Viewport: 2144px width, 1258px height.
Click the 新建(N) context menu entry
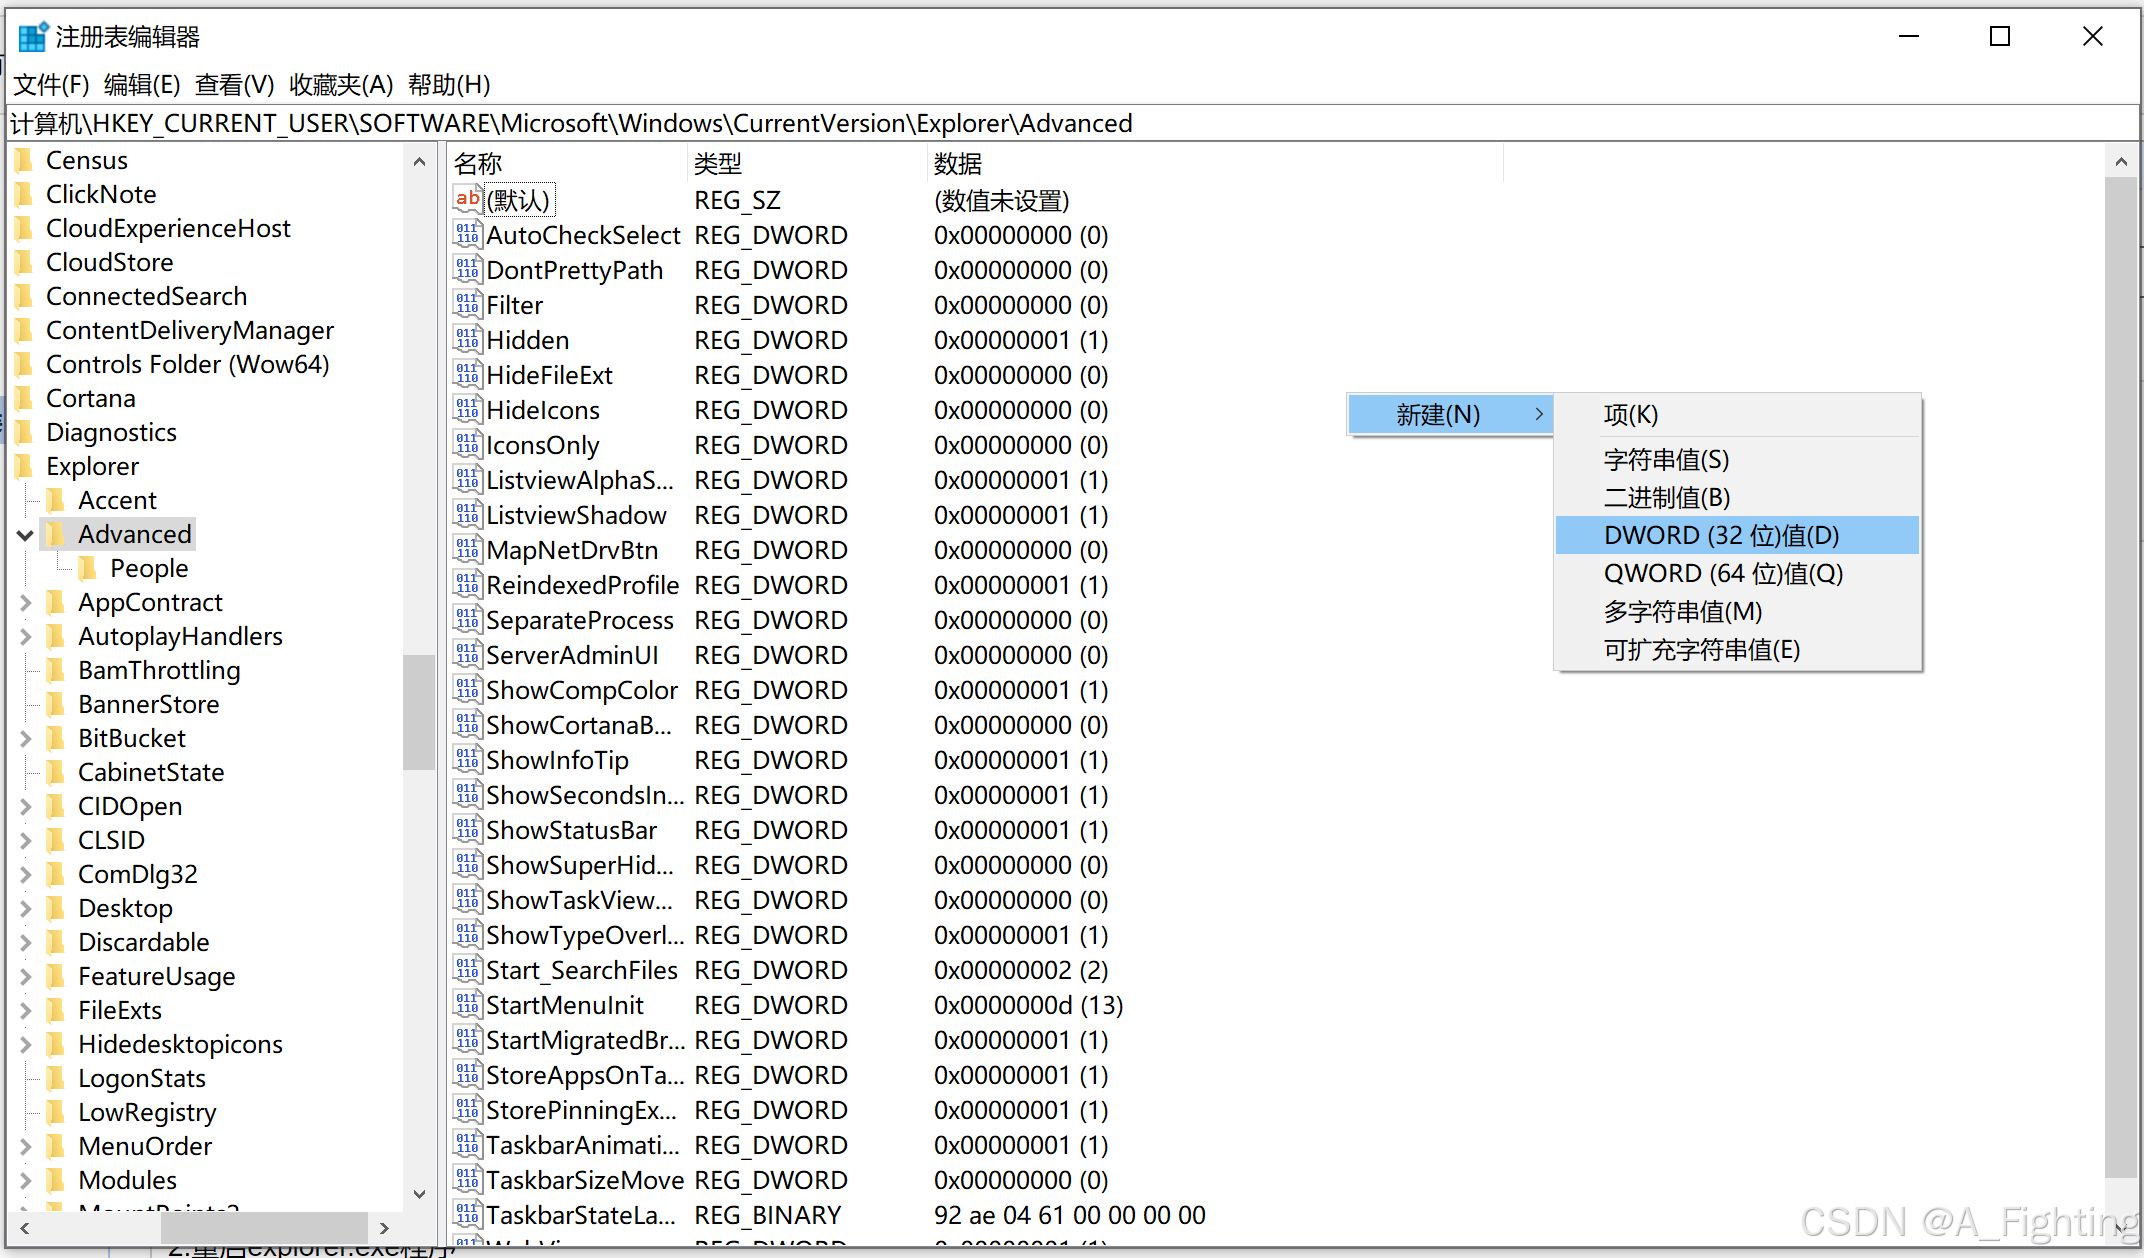click(x=1438, y=415)
